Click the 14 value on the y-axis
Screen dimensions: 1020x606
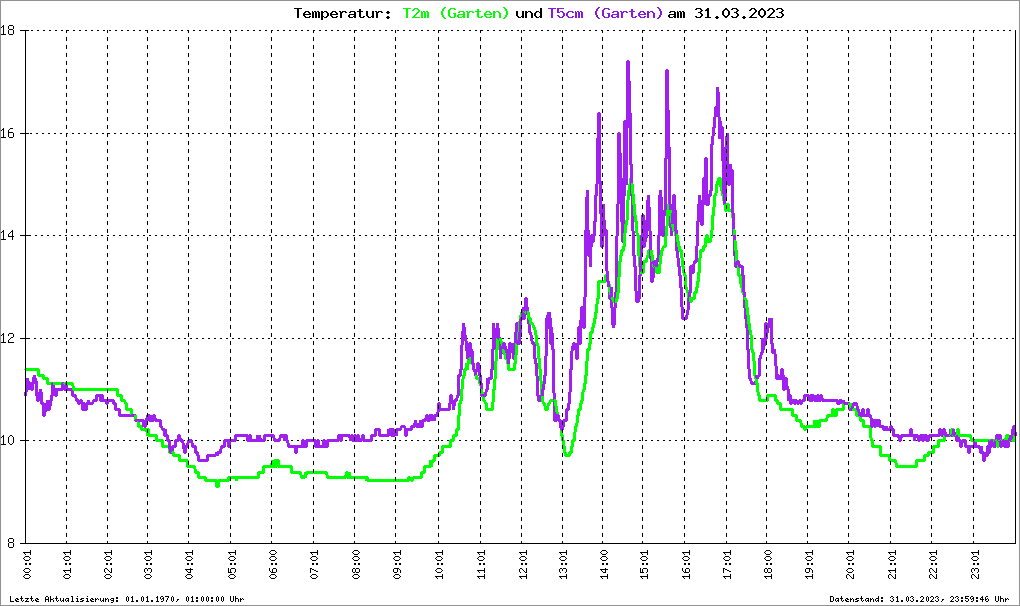pos(10,236)
